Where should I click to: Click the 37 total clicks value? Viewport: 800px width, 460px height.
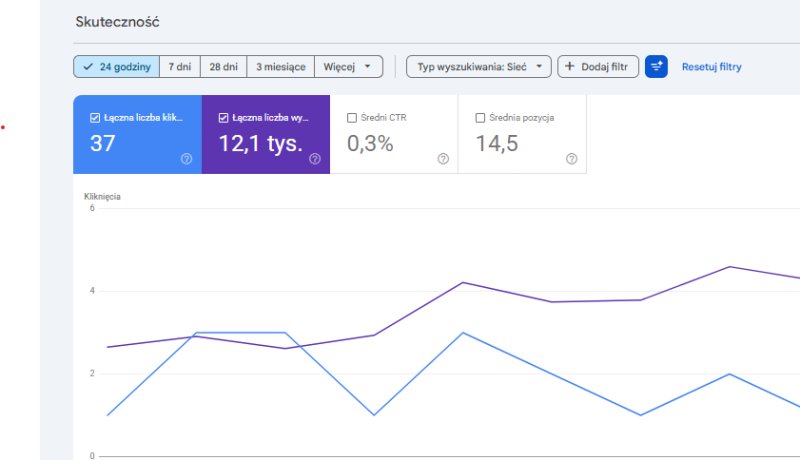(103, 143)
